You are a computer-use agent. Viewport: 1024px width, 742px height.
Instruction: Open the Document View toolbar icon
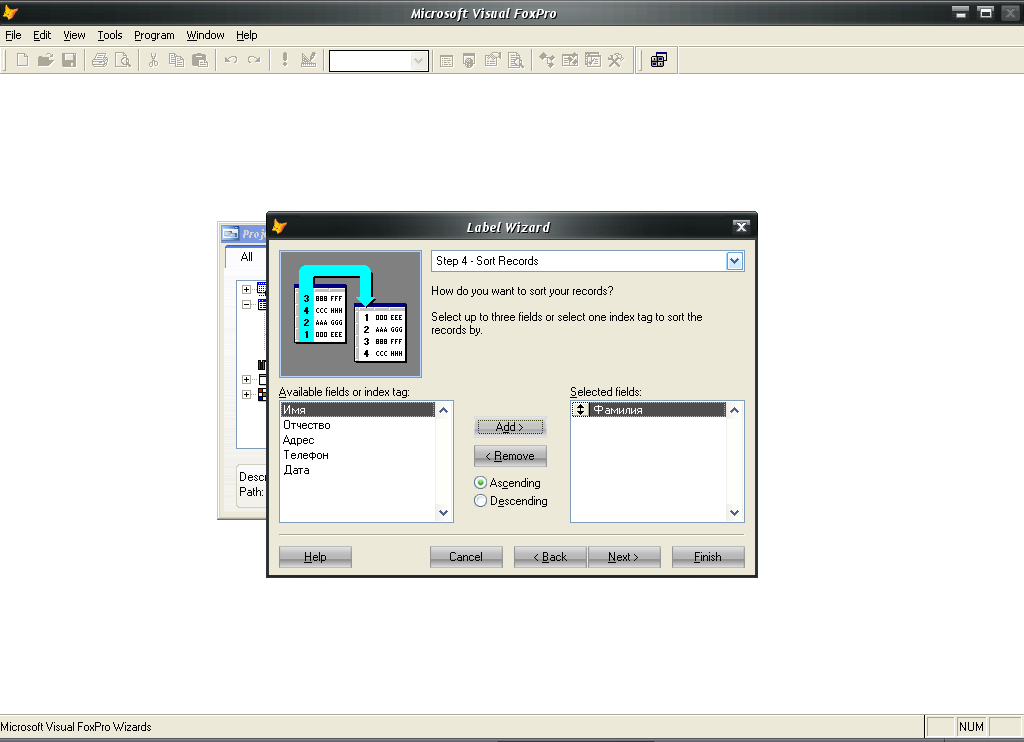516,61
